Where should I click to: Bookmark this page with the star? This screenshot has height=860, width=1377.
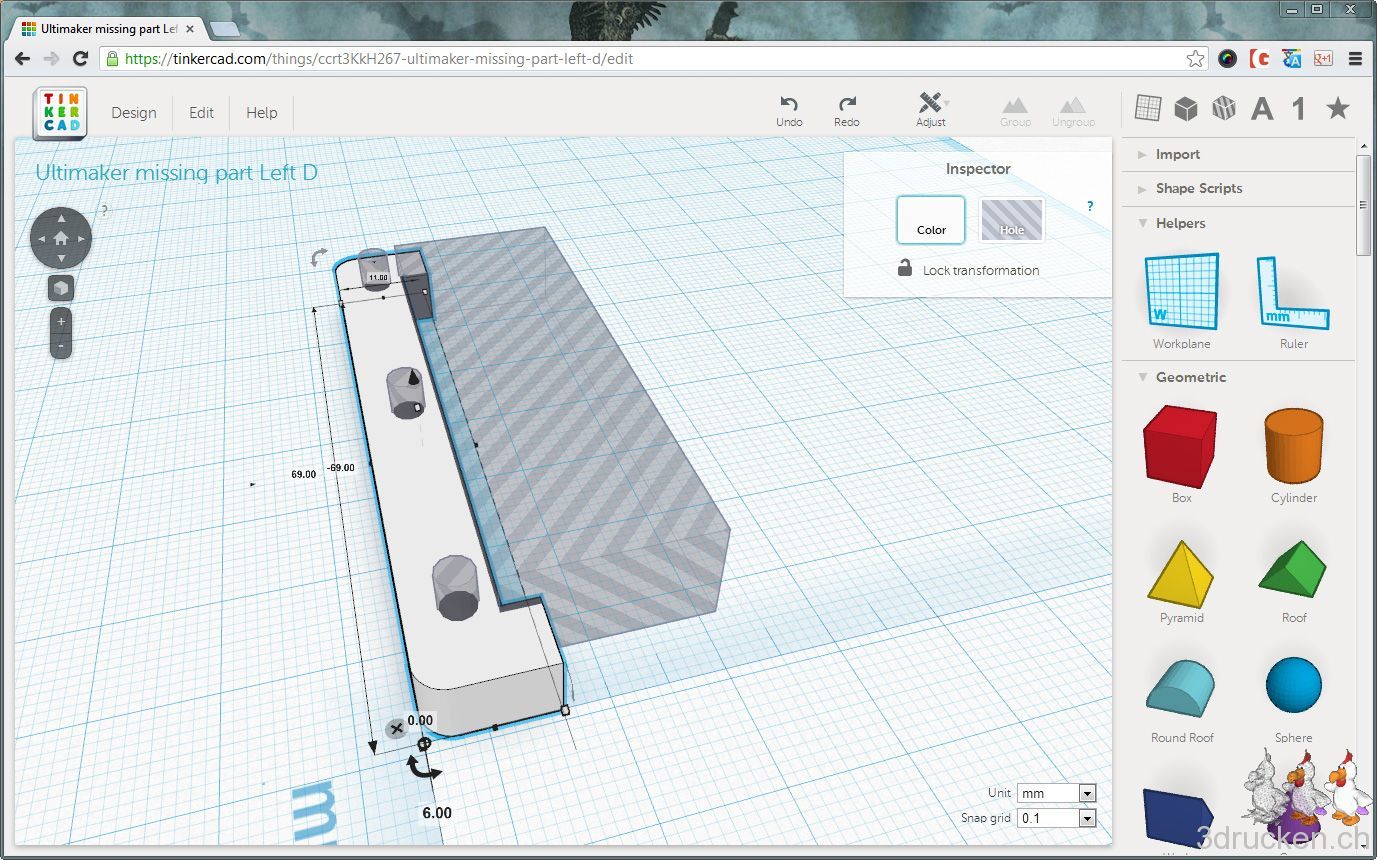pos(1195,59)
